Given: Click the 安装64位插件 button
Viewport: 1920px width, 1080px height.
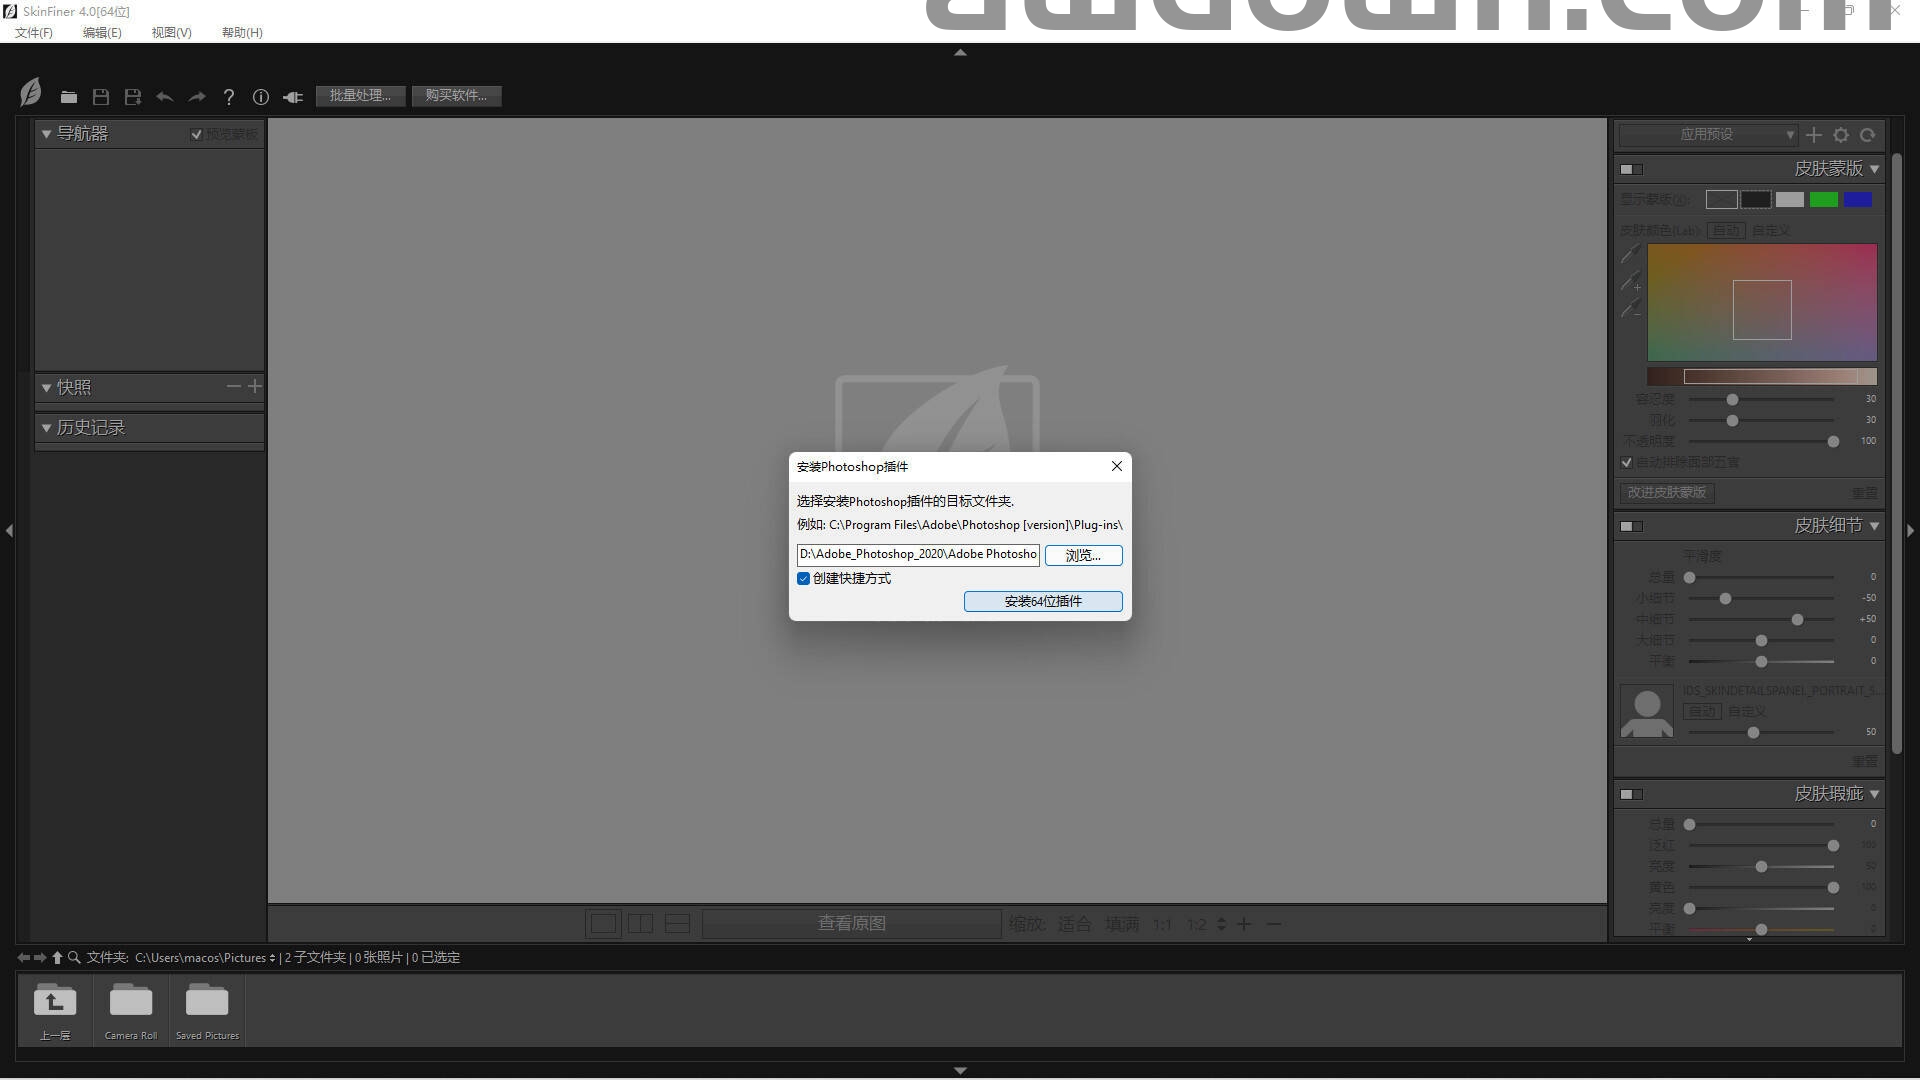Looking at the screenshot, I should pos(1043,601).
